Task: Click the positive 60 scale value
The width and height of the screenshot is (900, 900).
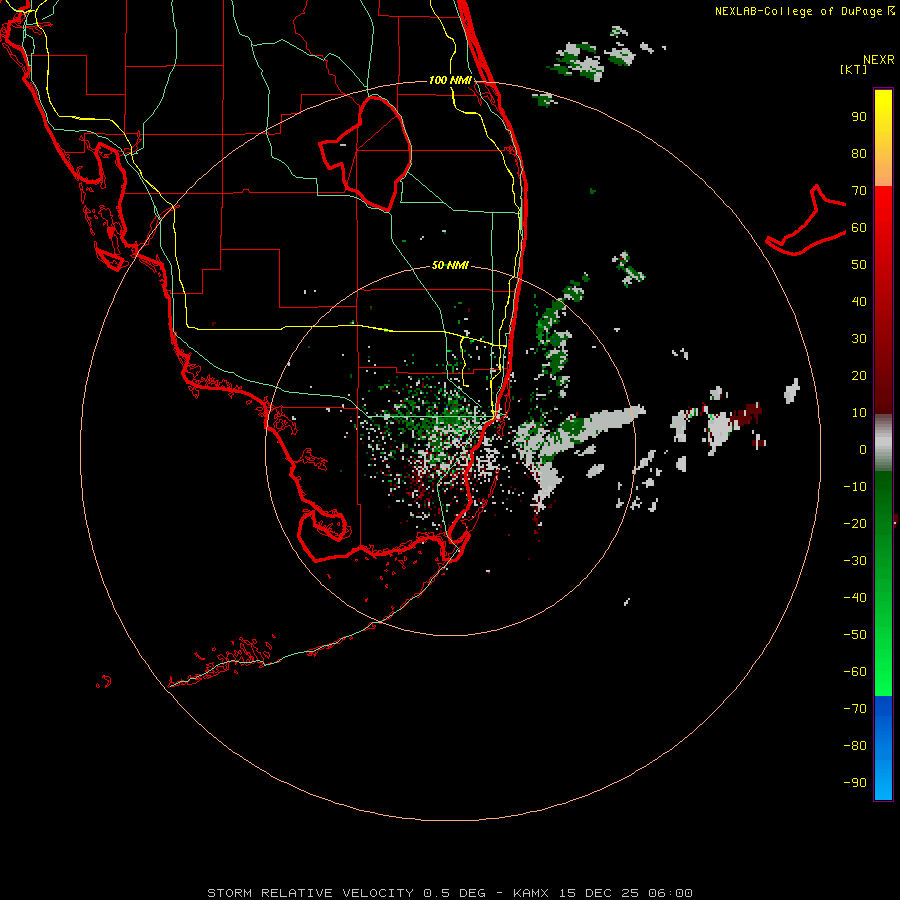Action: [859, 228]
